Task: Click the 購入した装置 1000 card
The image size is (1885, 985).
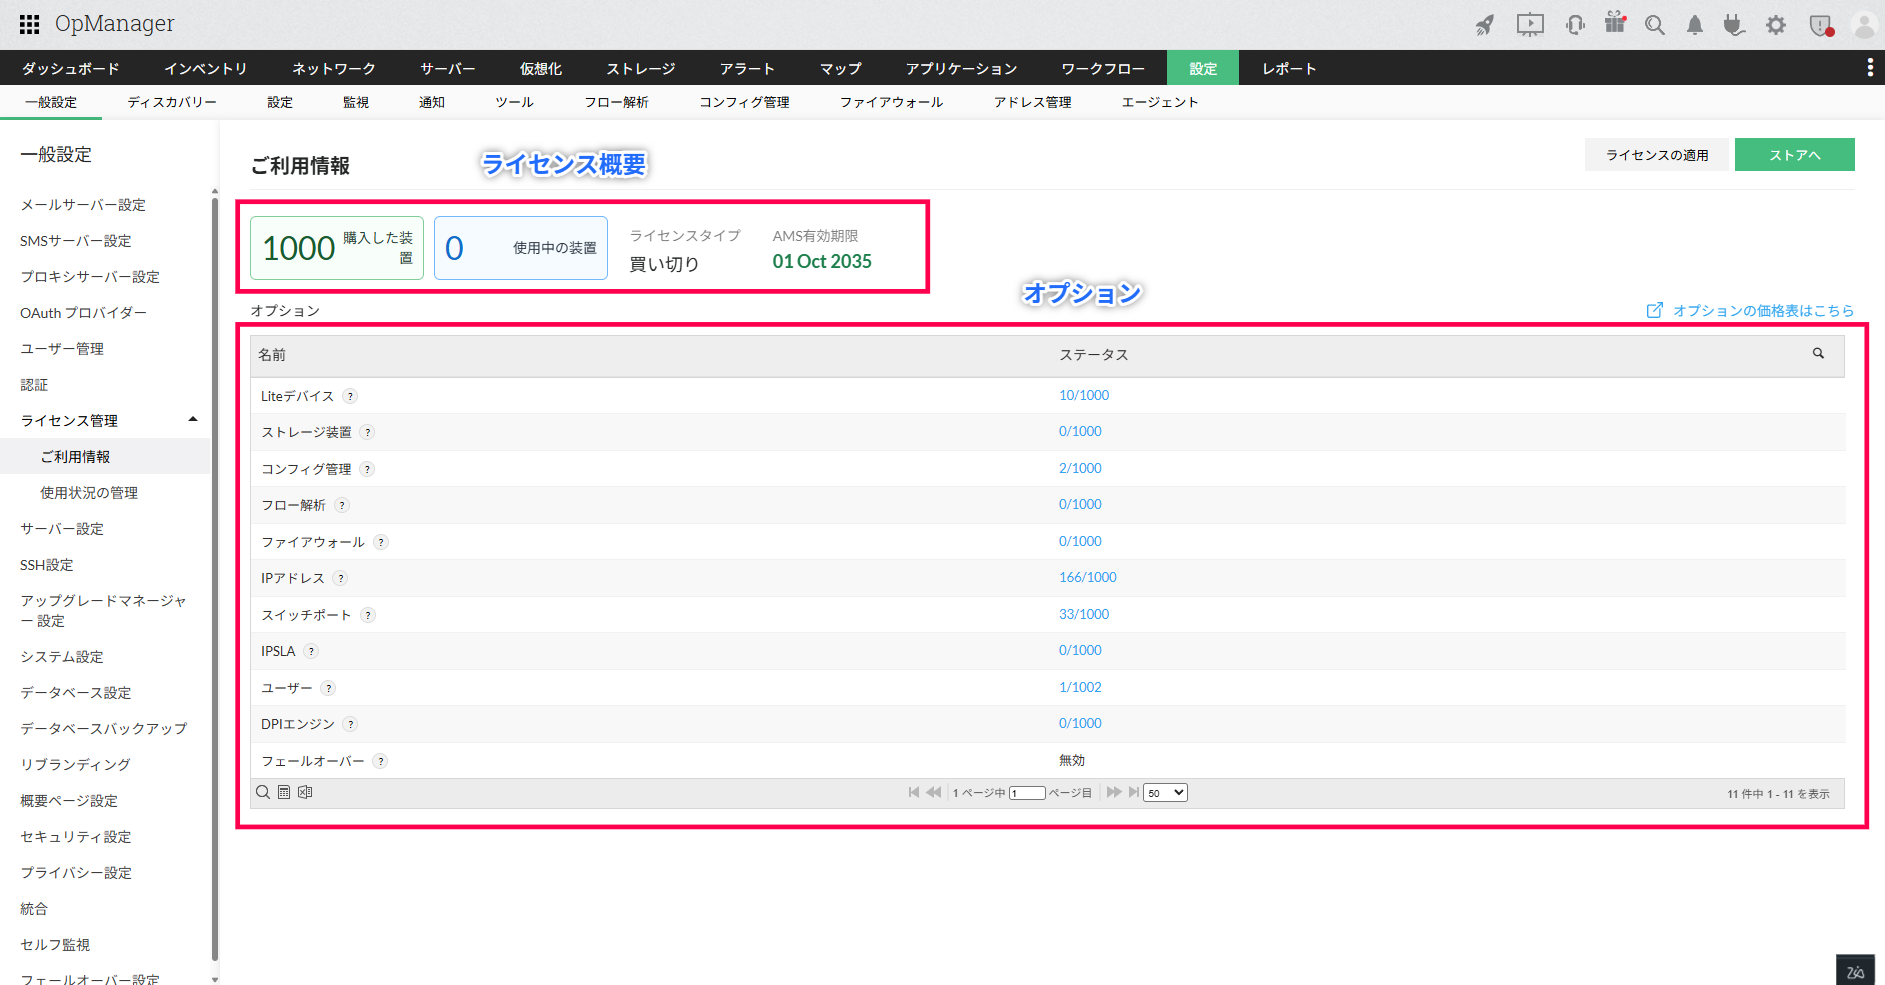Action: pyautogui.click(x=337, y=248)
